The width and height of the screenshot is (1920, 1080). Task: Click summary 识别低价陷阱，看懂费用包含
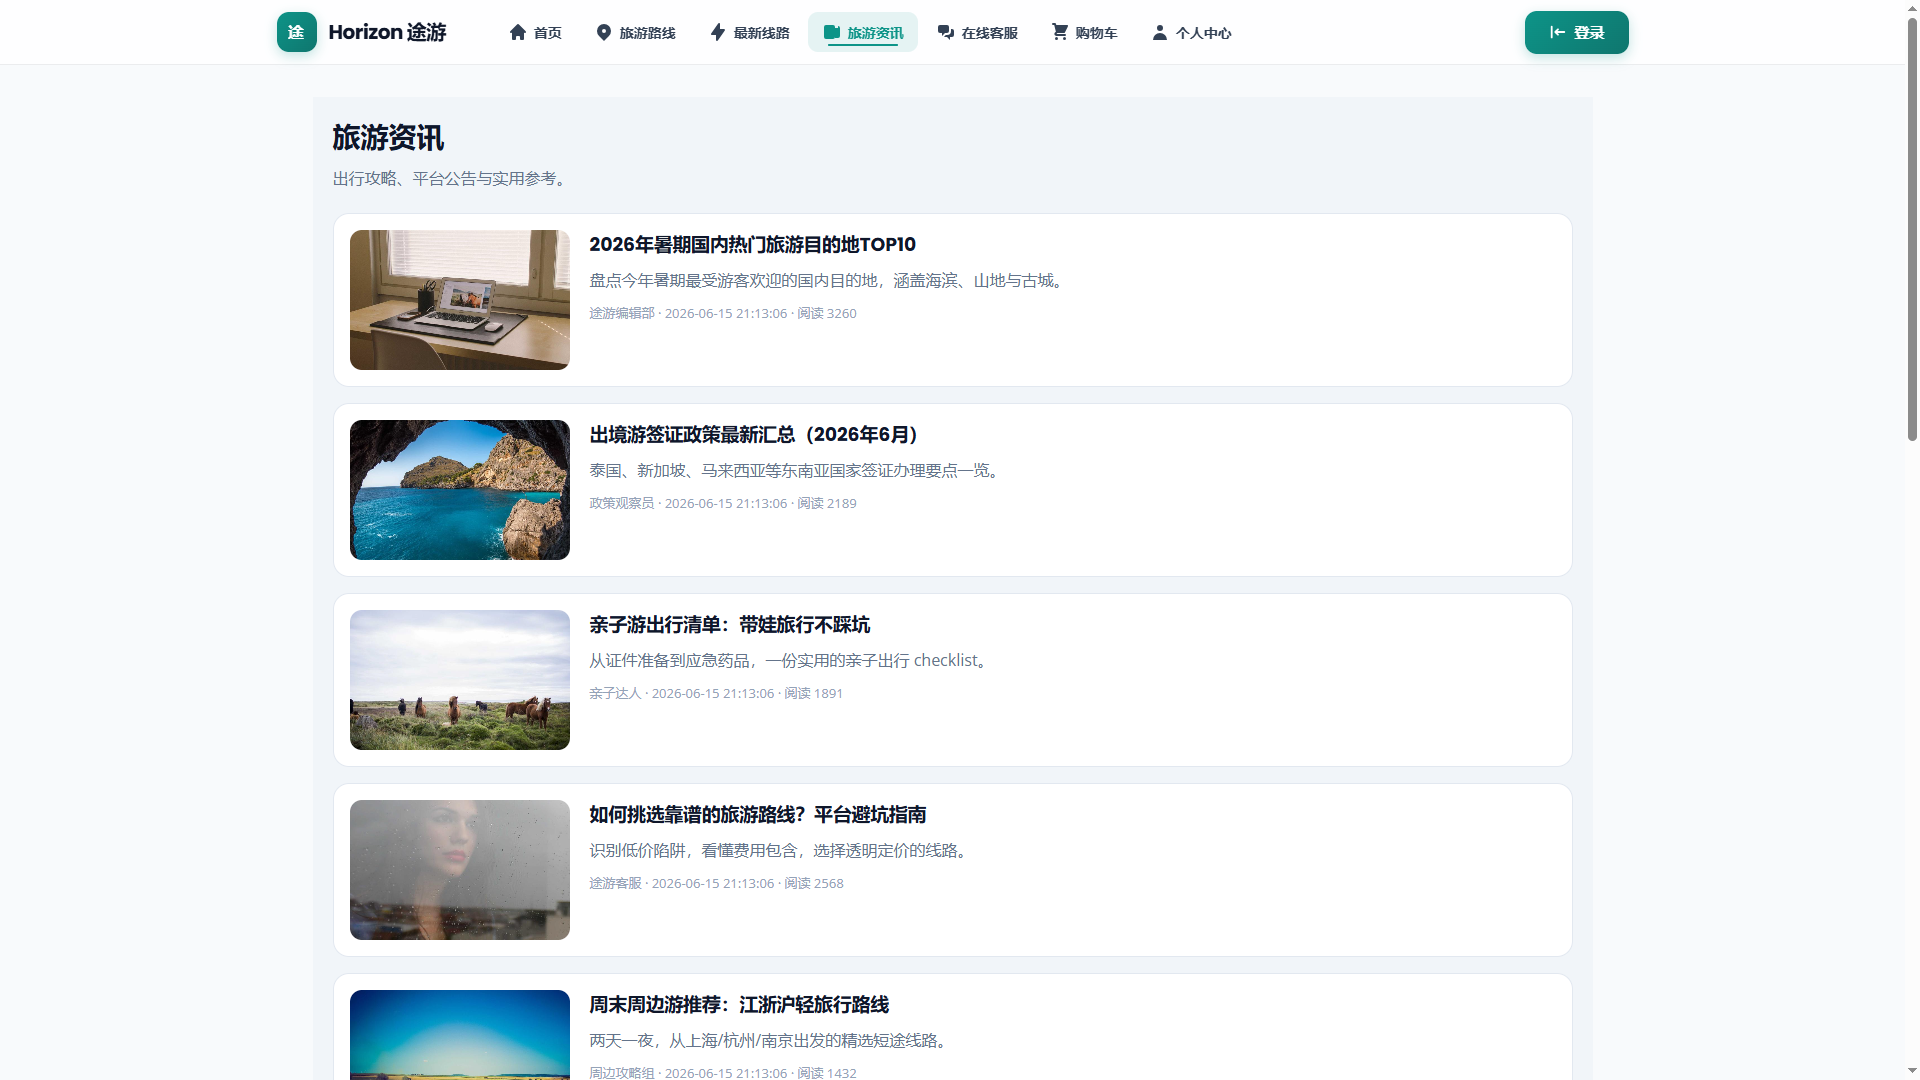point(781,850)
